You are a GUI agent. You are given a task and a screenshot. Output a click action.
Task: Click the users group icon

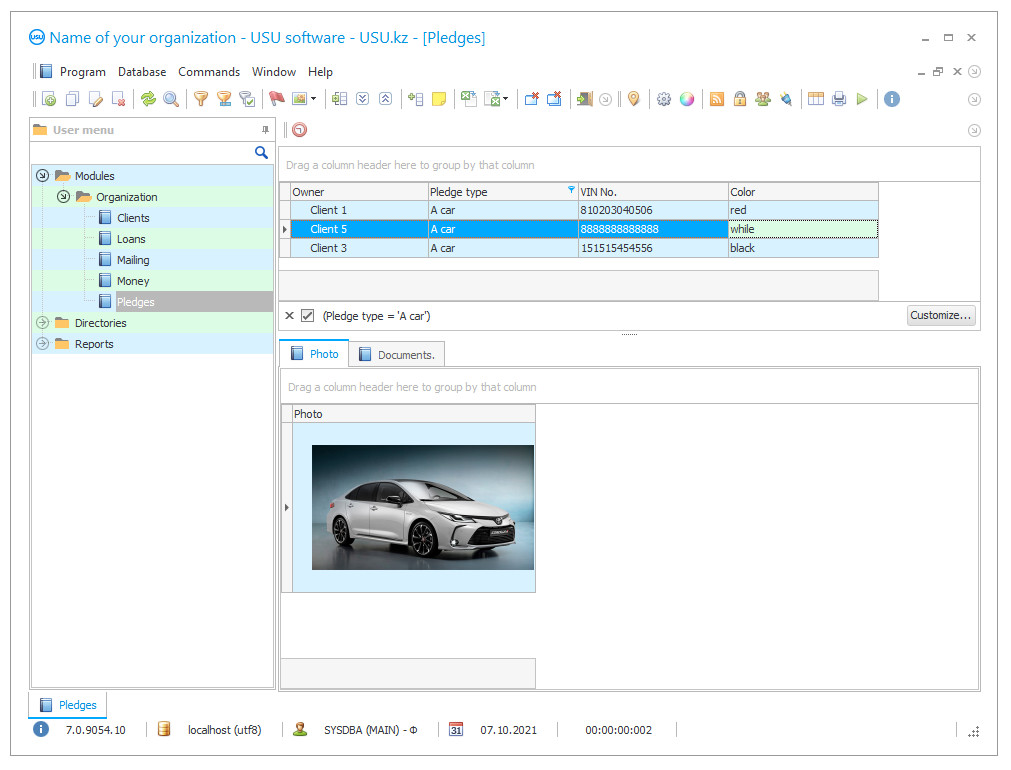pos(763,99)
